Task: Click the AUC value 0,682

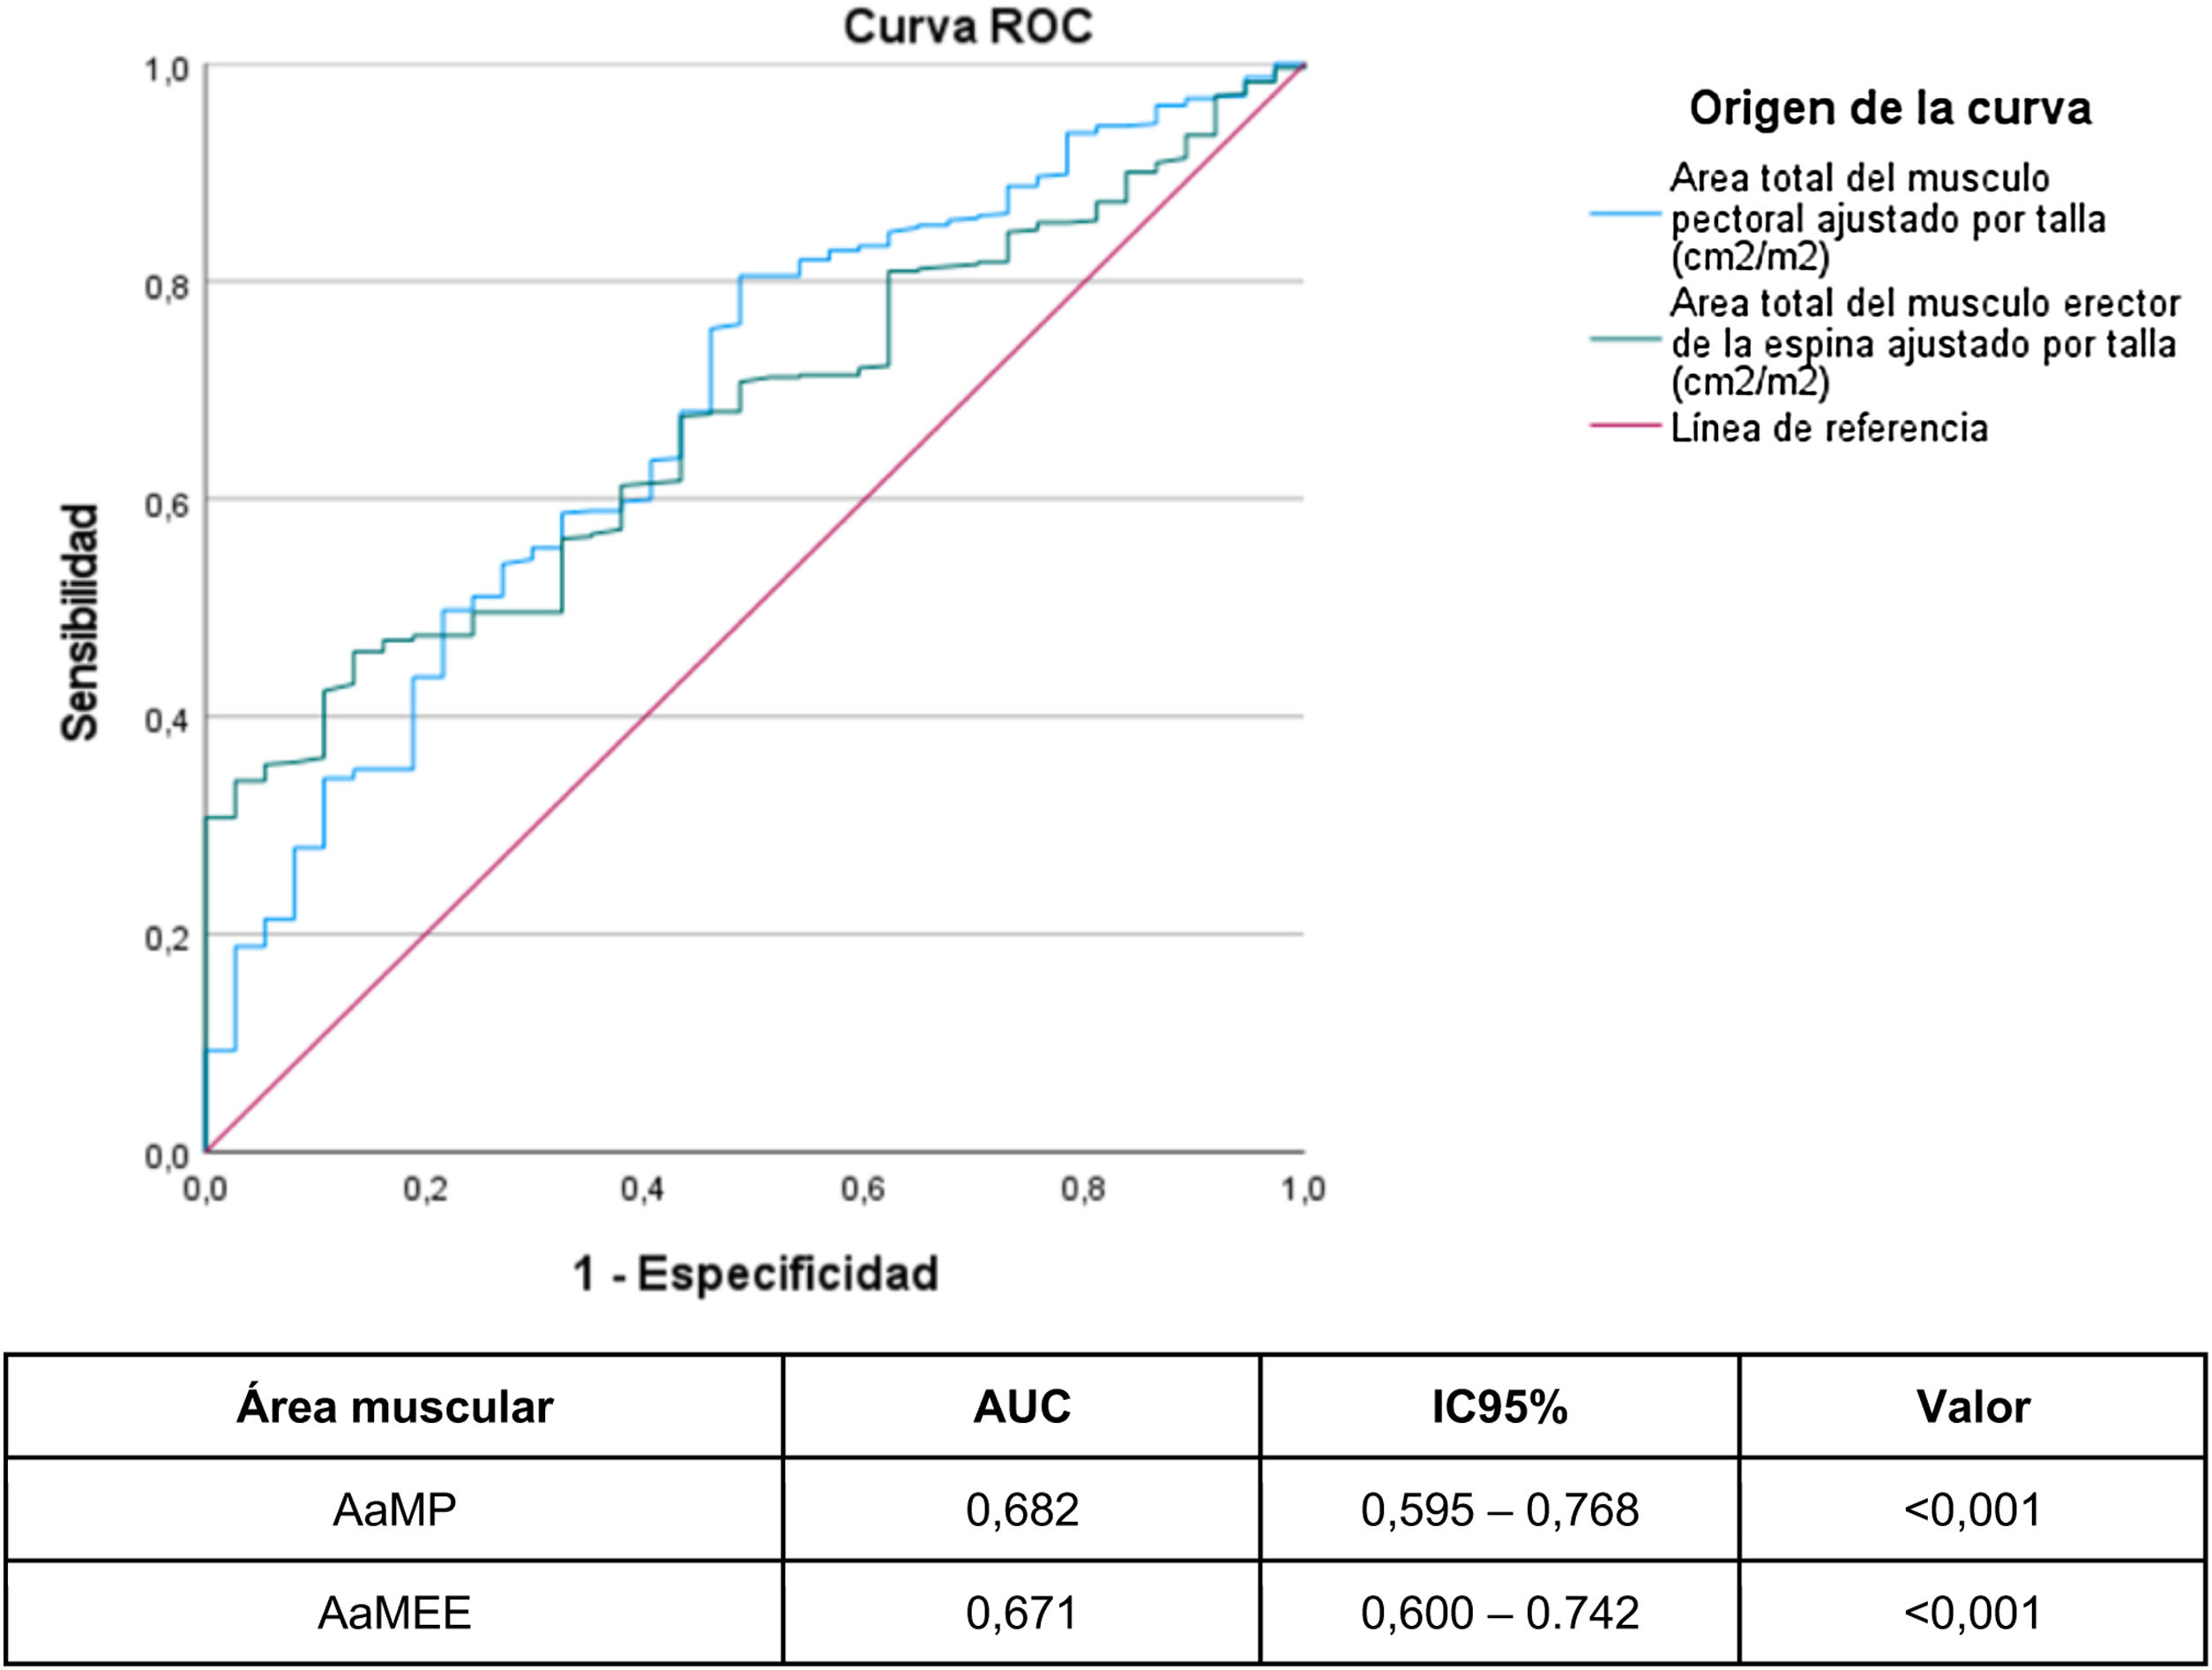Action: [1021, 1510]
